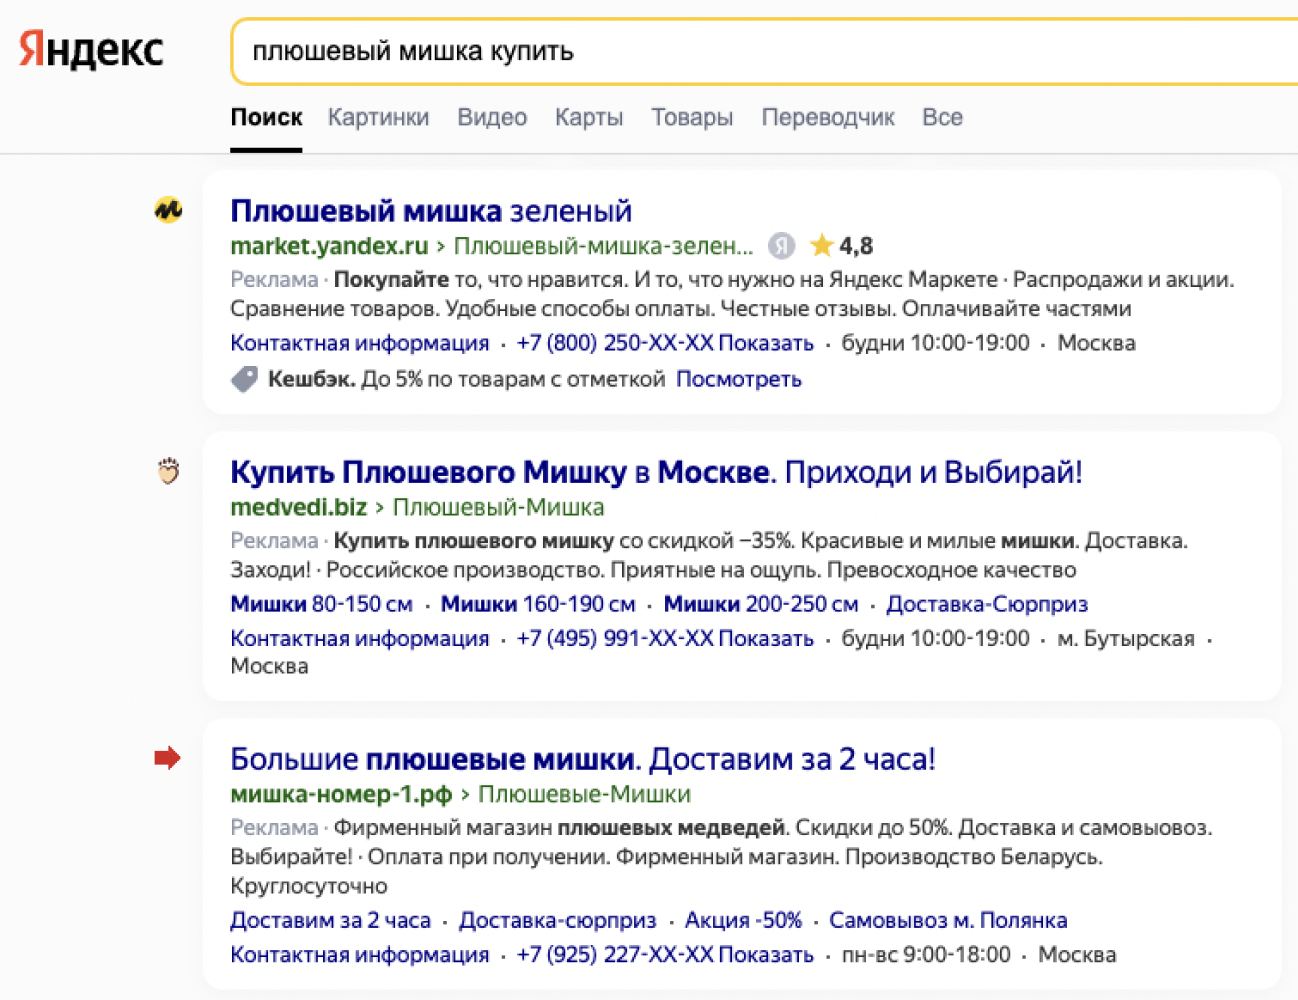This screenshot has height=1000, width=1298.
Task: Switch to the Картинки tab
Action: (378, 117)
